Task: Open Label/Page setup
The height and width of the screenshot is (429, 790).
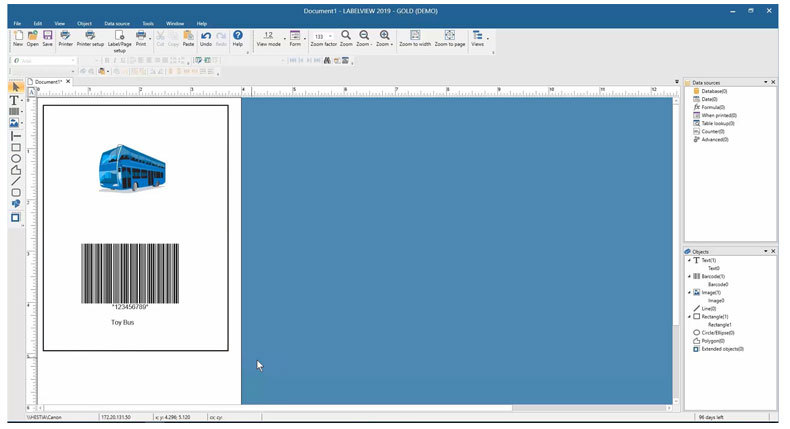Action: coord(119,39)
